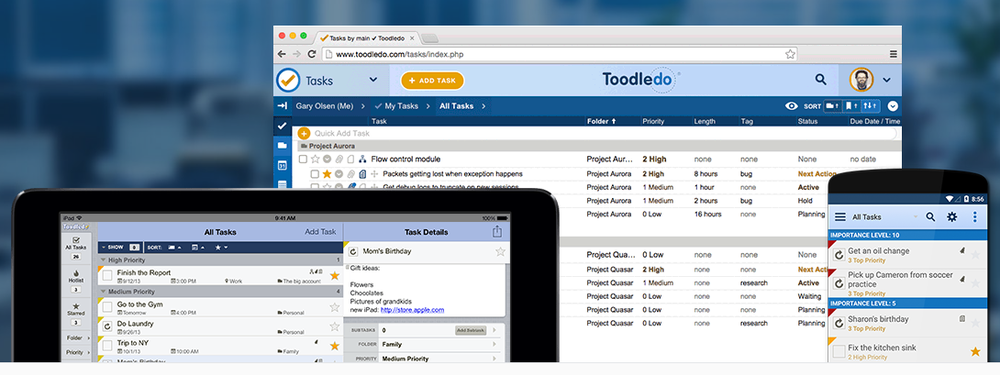Open Starred in the iPad sidebar
Screen dimensions: 1000x375
point(76,313)
